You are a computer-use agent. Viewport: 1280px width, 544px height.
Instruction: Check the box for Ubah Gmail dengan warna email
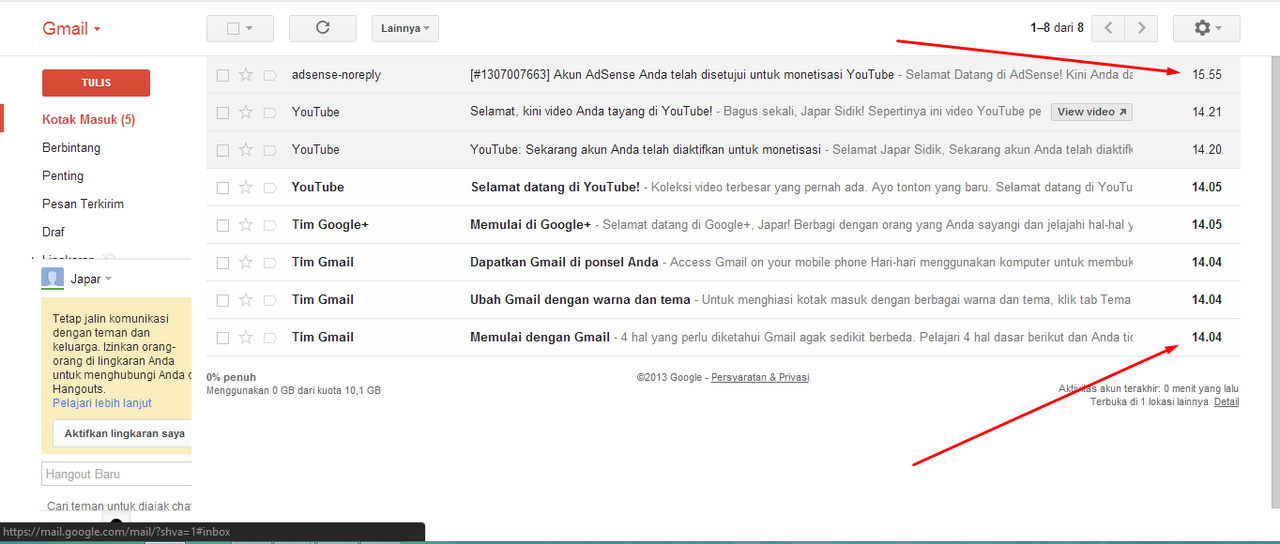[223, 300]
